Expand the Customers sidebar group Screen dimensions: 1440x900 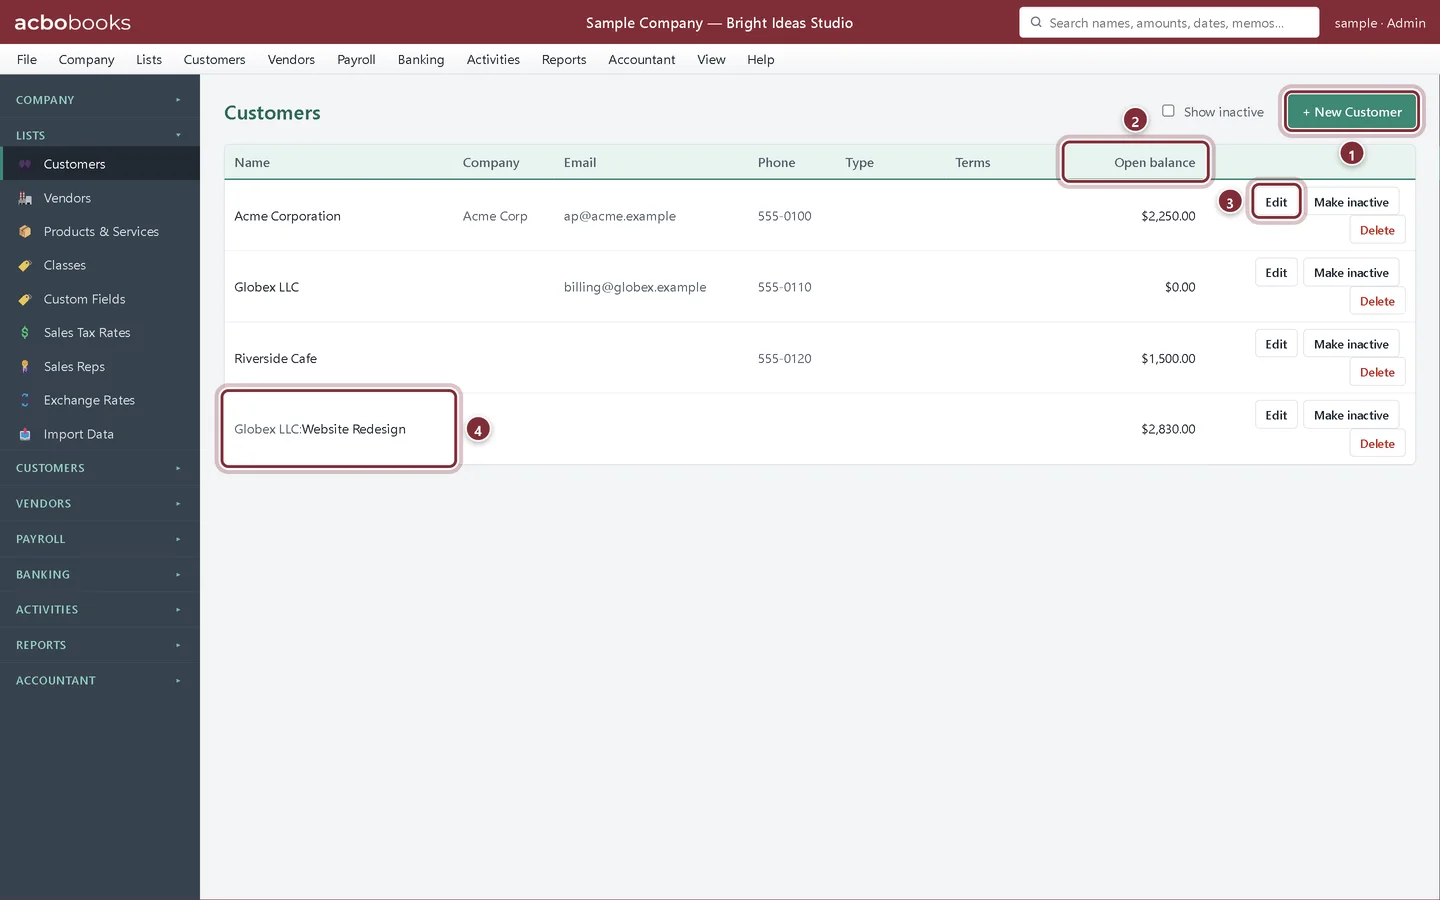[100, 468]
